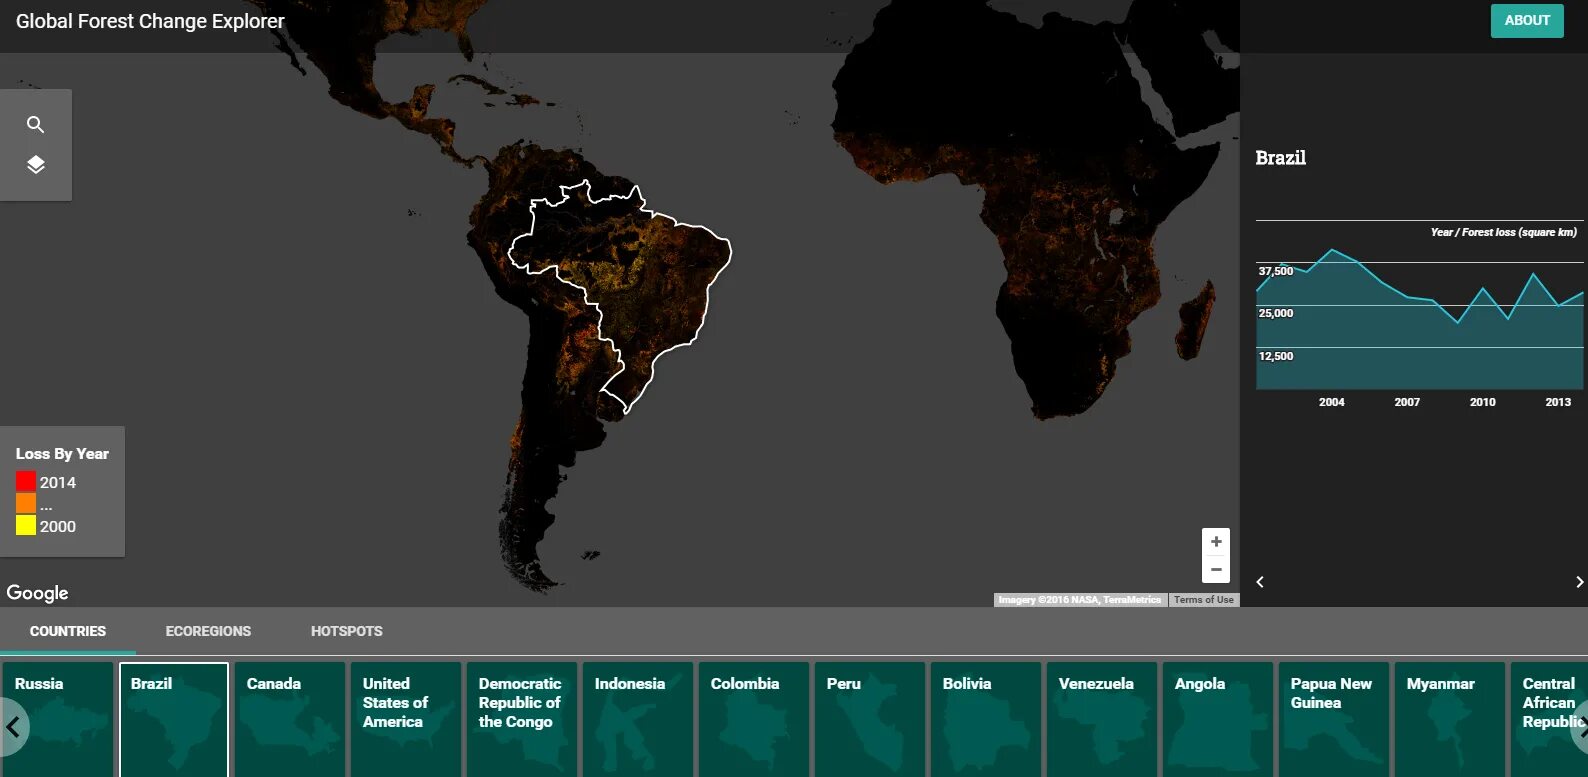This screenshot has width=1588, height=777.
Task: Select the Central African Republic card
Action: pyautogui.click(x=1549, y=719)
